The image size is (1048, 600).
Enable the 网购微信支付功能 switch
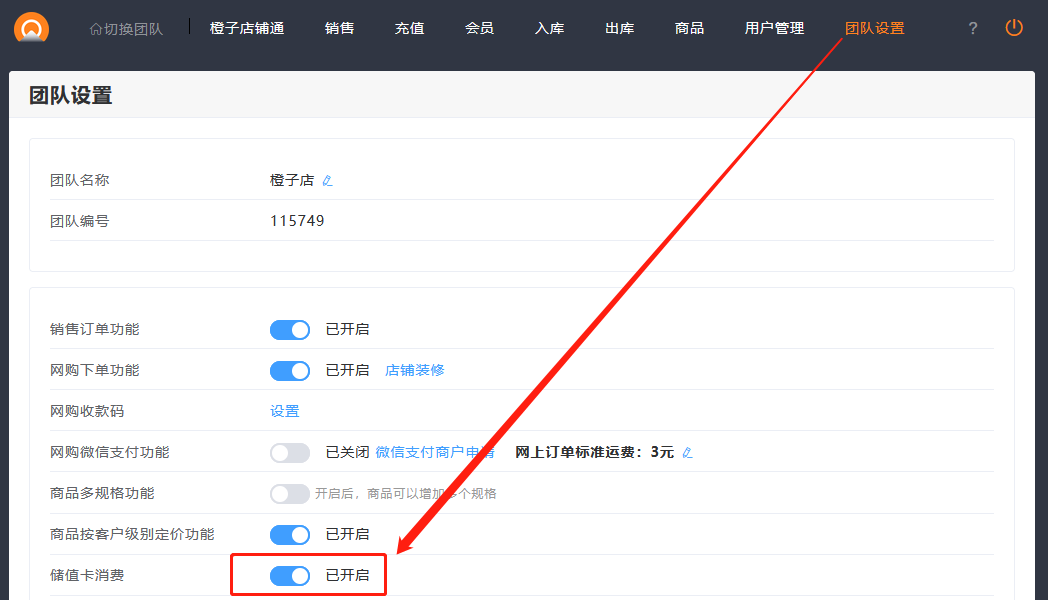pos(290,453)
